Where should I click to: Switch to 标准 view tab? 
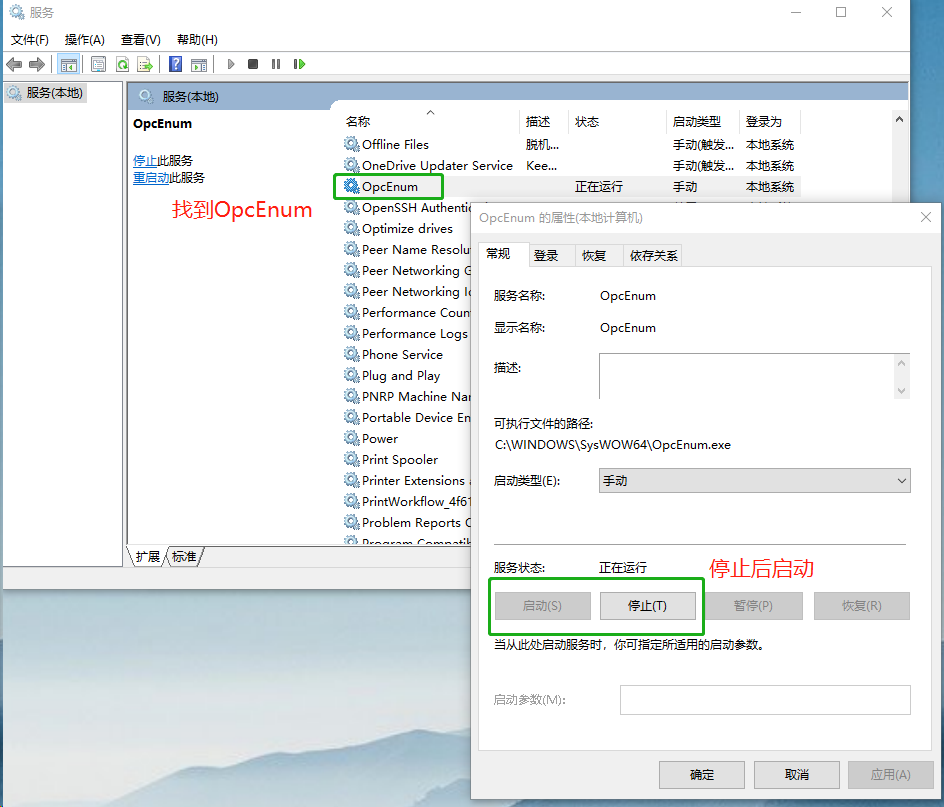click(184, 556)
